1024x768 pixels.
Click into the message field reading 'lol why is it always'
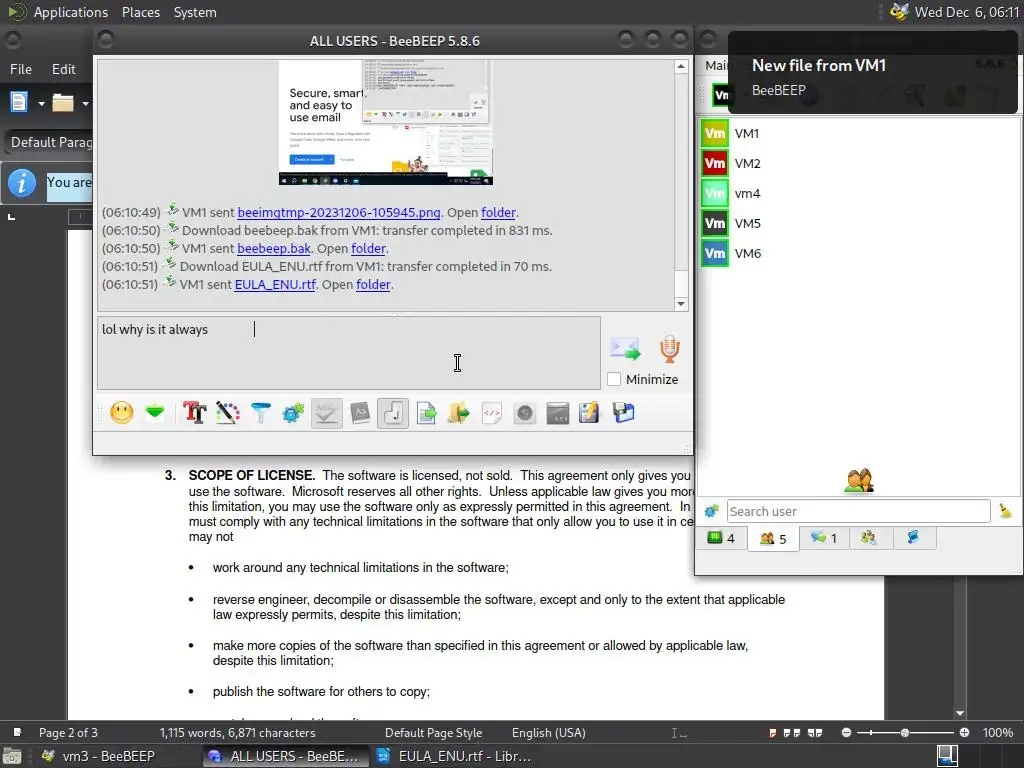point(349,353)
